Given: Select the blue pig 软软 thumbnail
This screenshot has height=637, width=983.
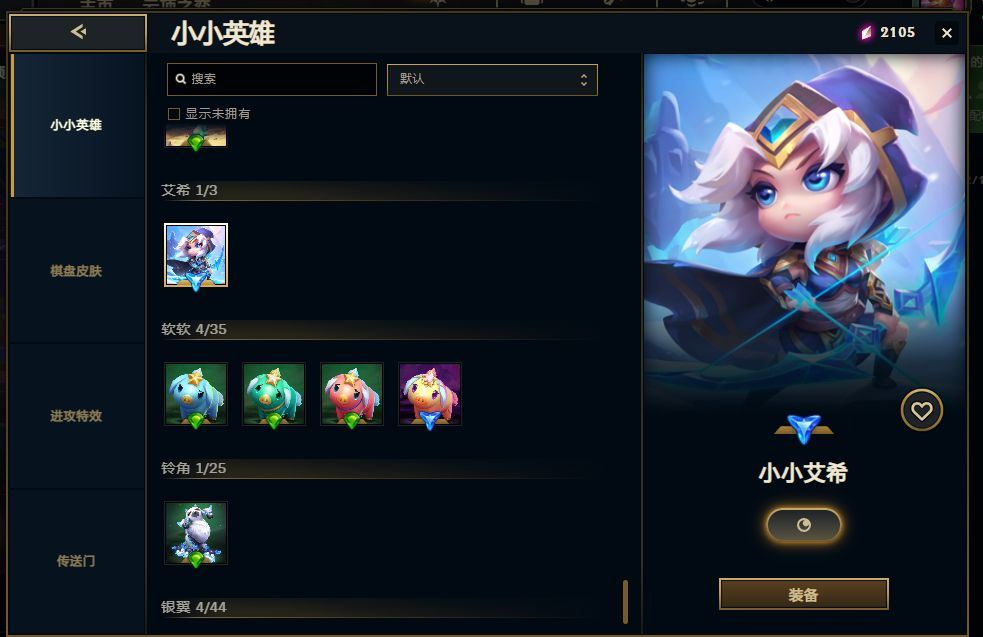Looking at the screenshot, I should coord(196,394).
